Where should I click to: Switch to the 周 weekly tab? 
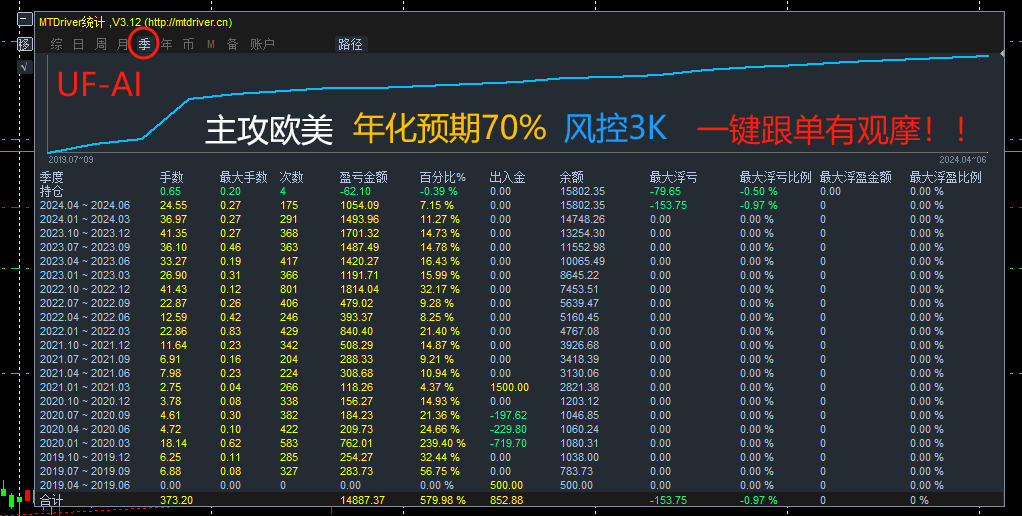click(100, 44)
